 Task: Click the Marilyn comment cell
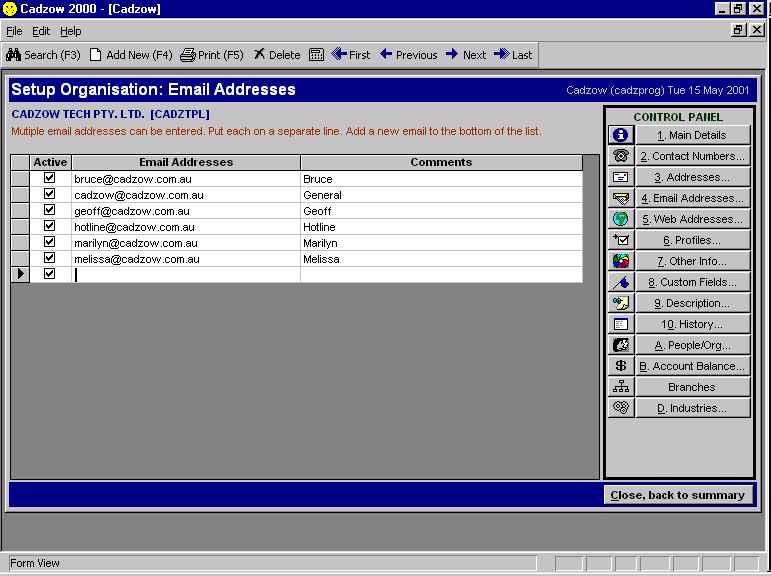coord(441,243)
